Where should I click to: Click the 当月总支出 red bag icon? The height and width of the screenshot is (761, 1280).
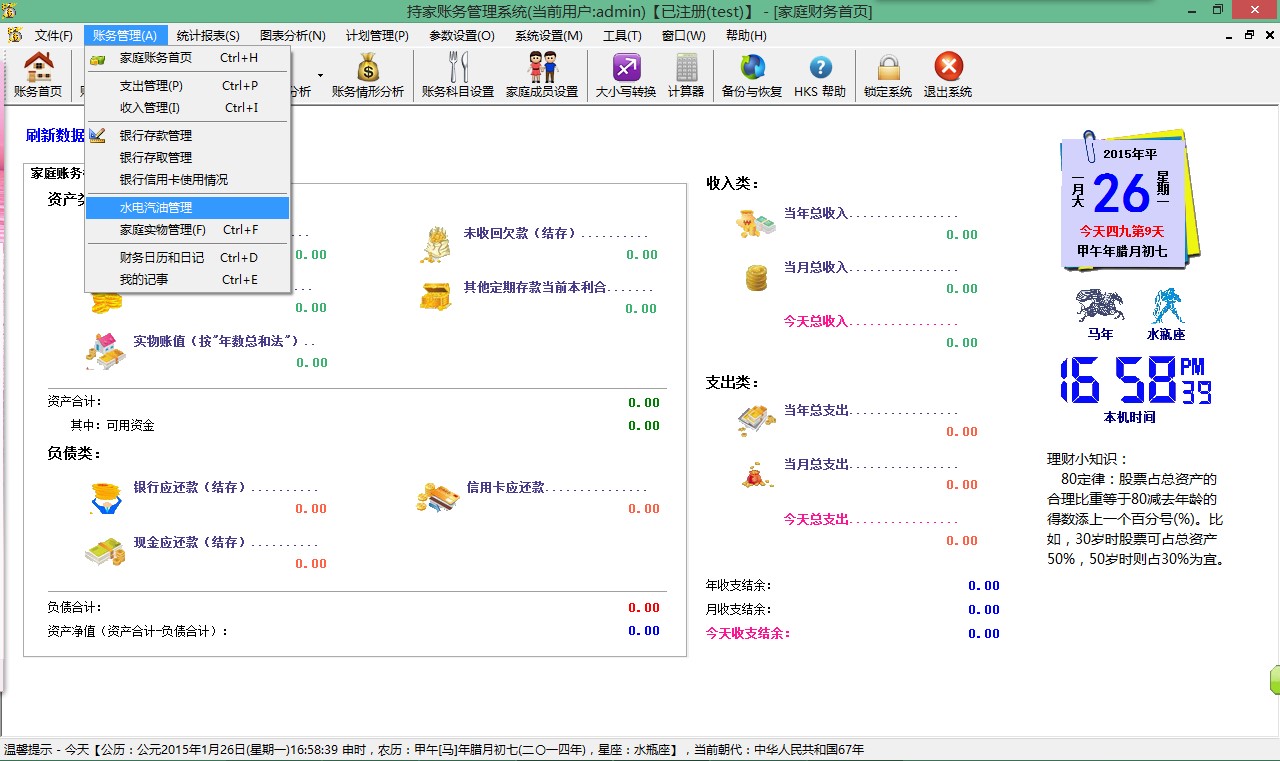[756, 473]
